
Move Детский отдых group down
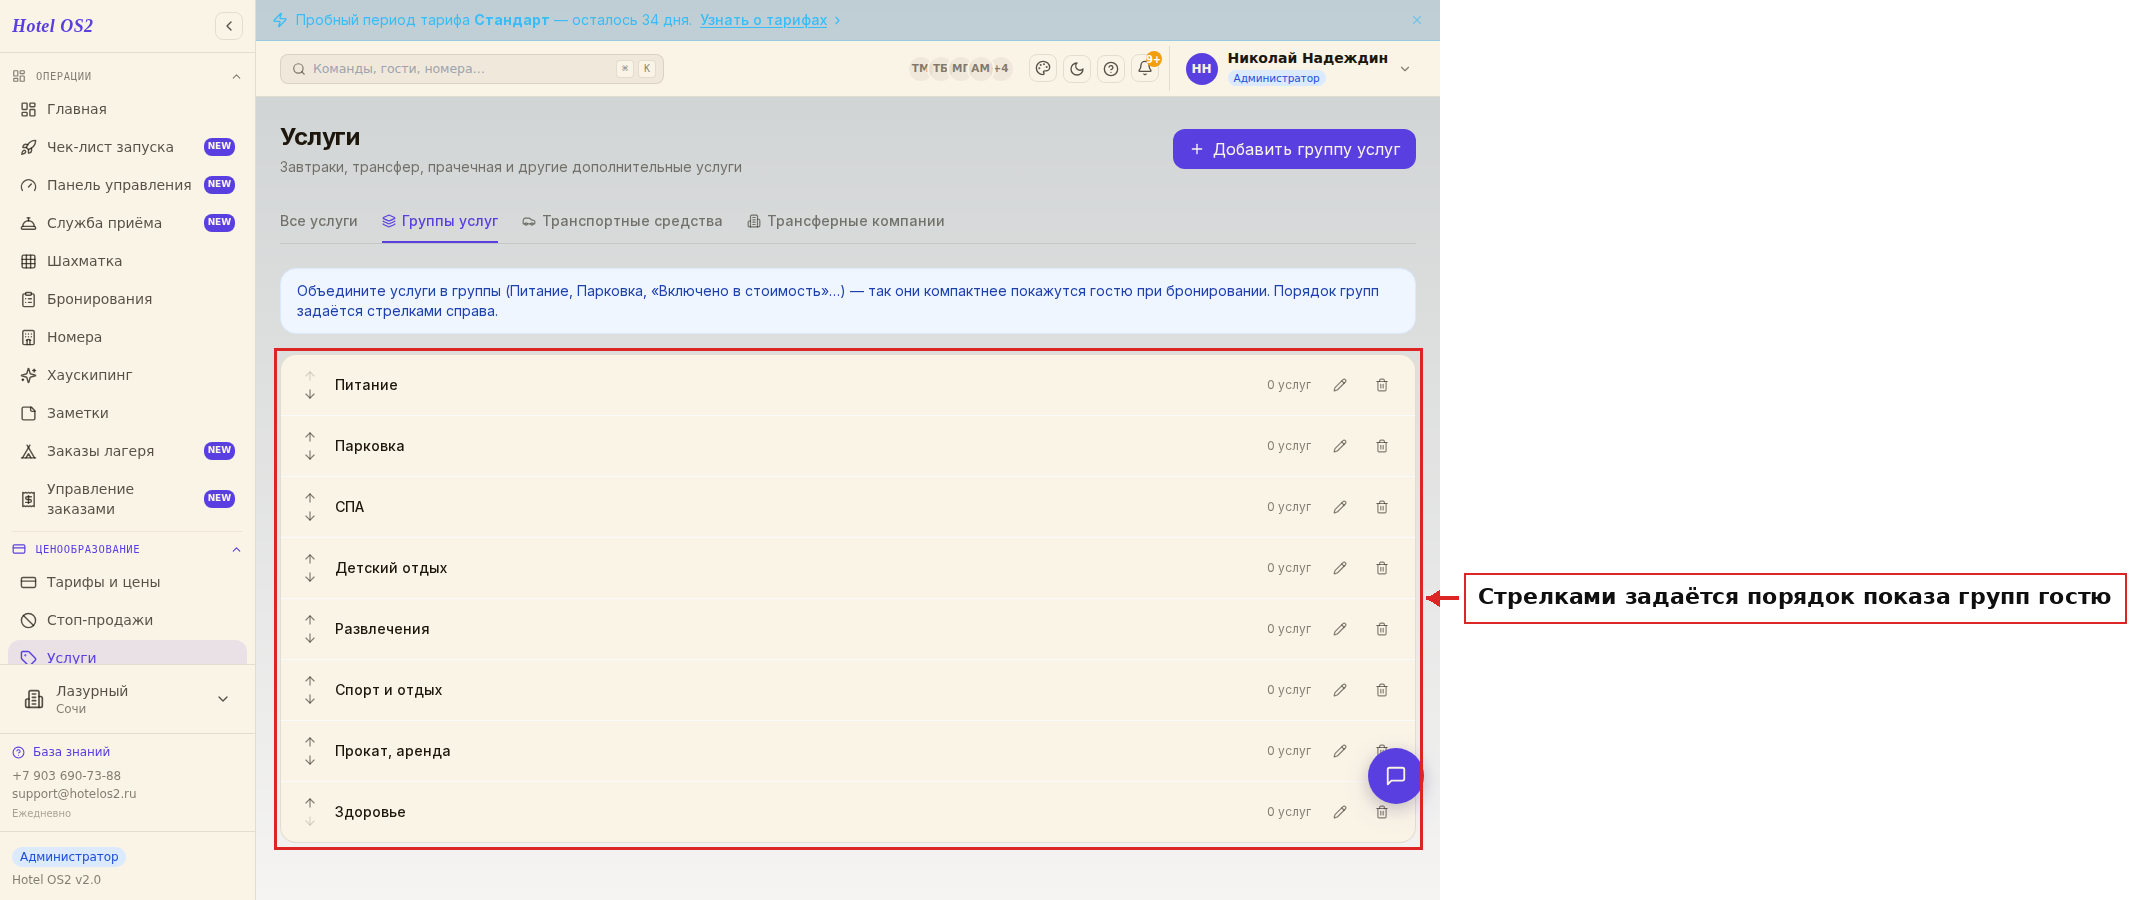point(310,577)
